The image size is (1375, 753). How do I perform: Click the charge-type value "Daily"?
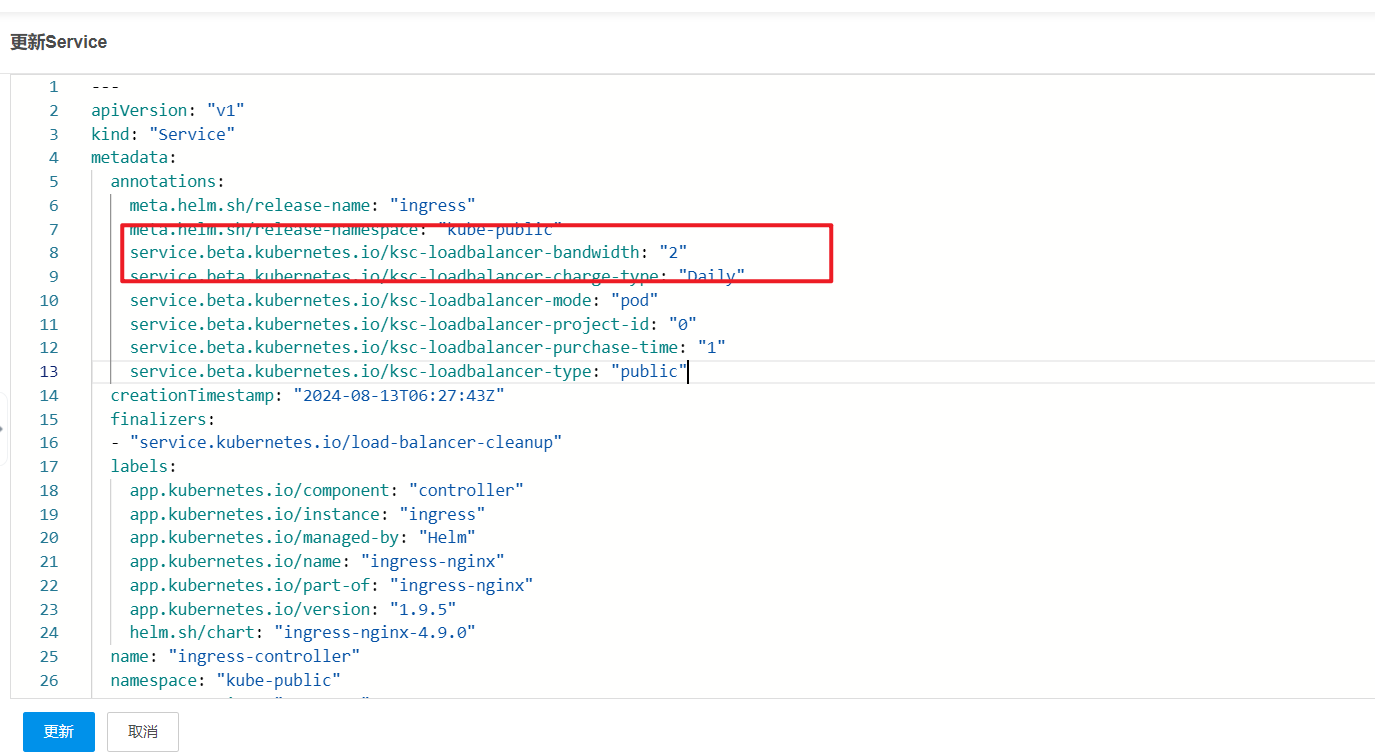point(712,277)
